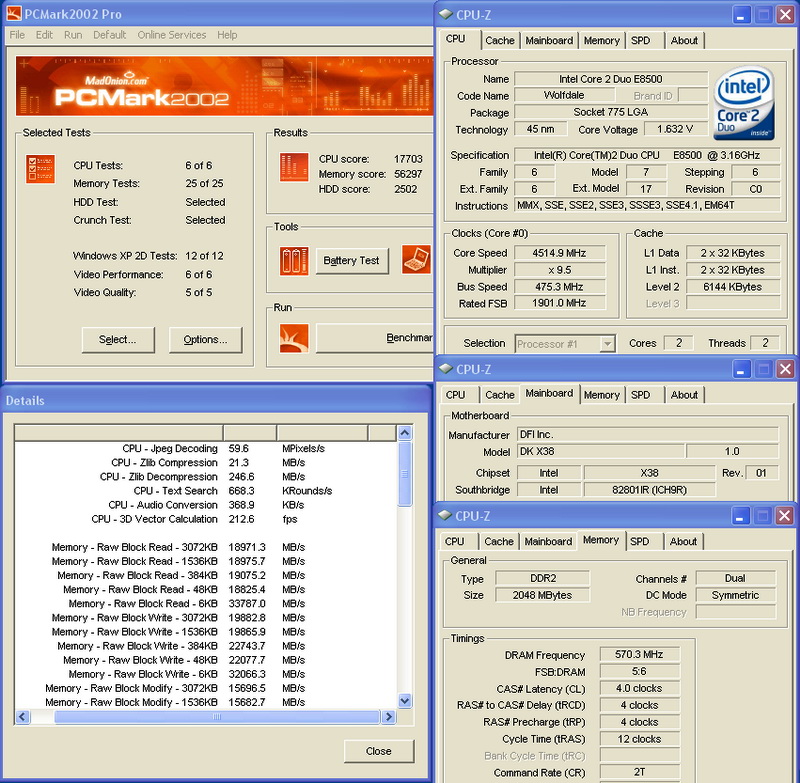Image resolution: width=800 pixels, height=783 pixels.
Task: Click the Selected Tests checklist icon
Action: coord(40,169)
